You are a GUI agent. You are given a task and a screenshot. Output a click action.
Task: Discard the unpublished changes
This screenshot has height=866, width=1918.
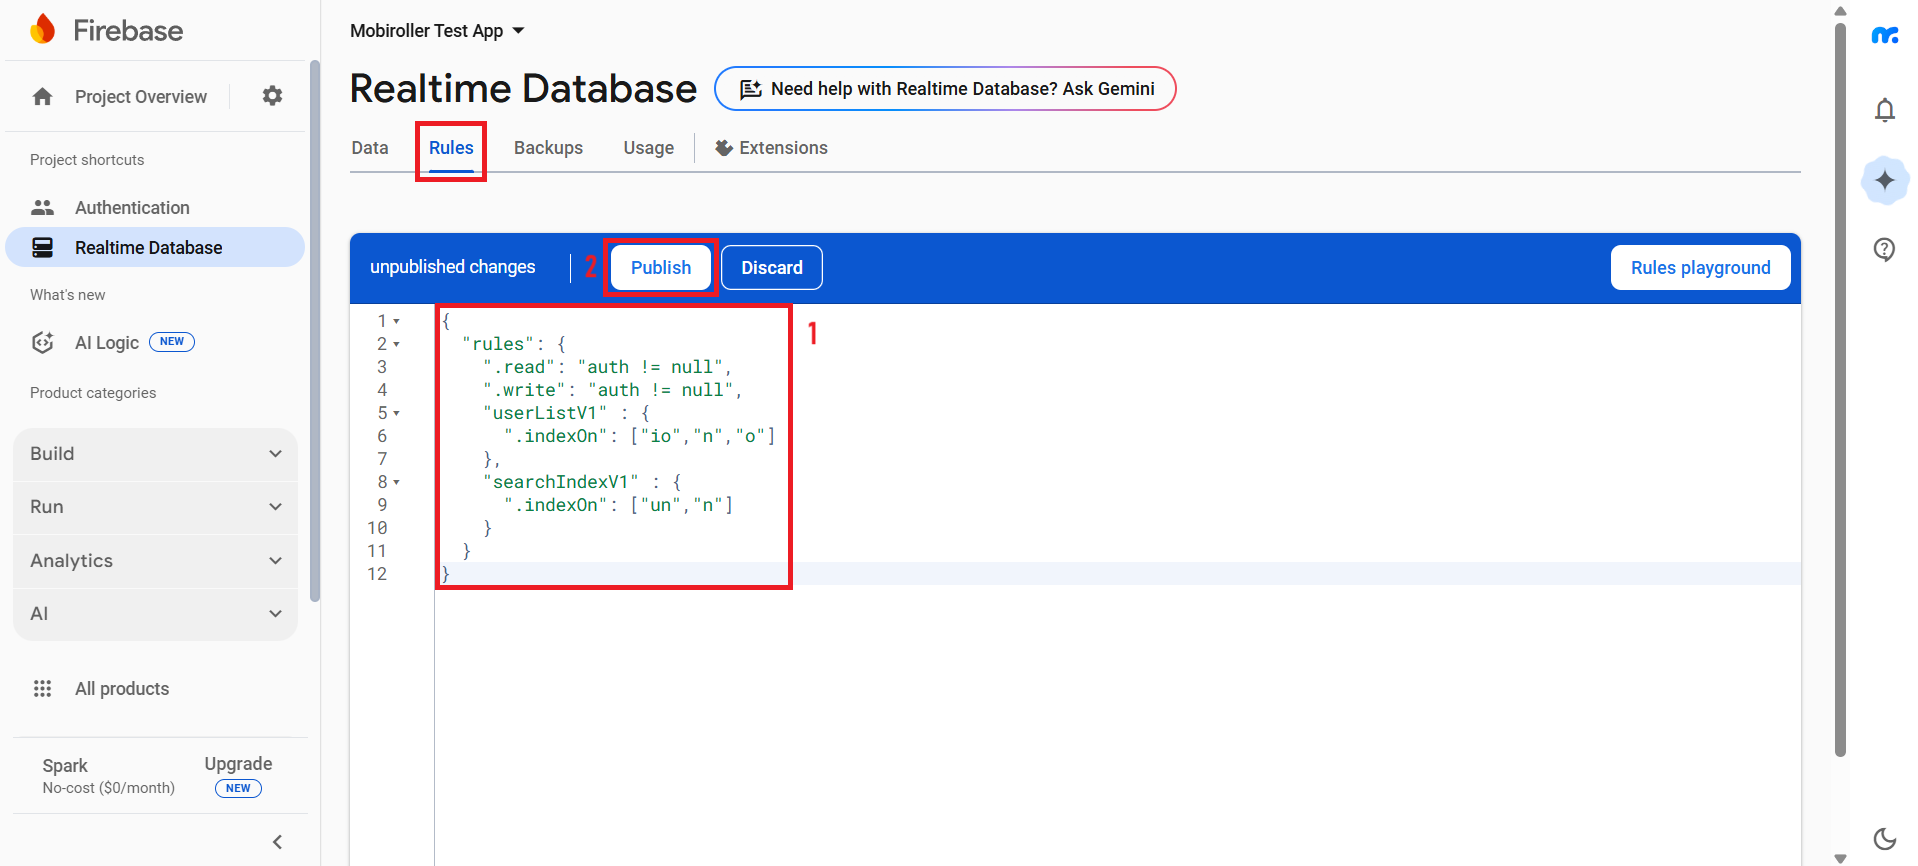click(x=772, y=268)
